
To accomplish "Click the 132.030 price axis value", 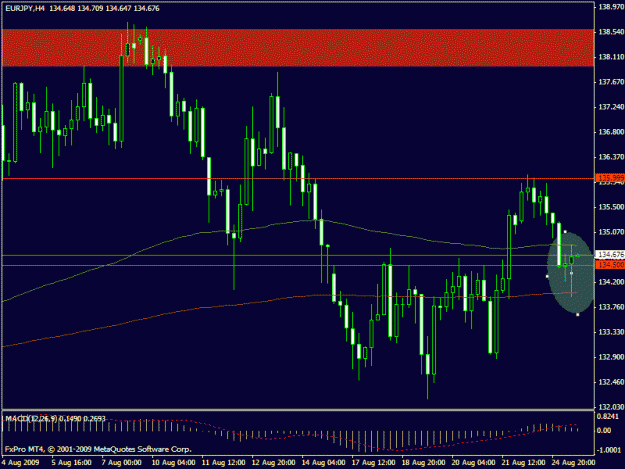I will (x=611, y=407).
